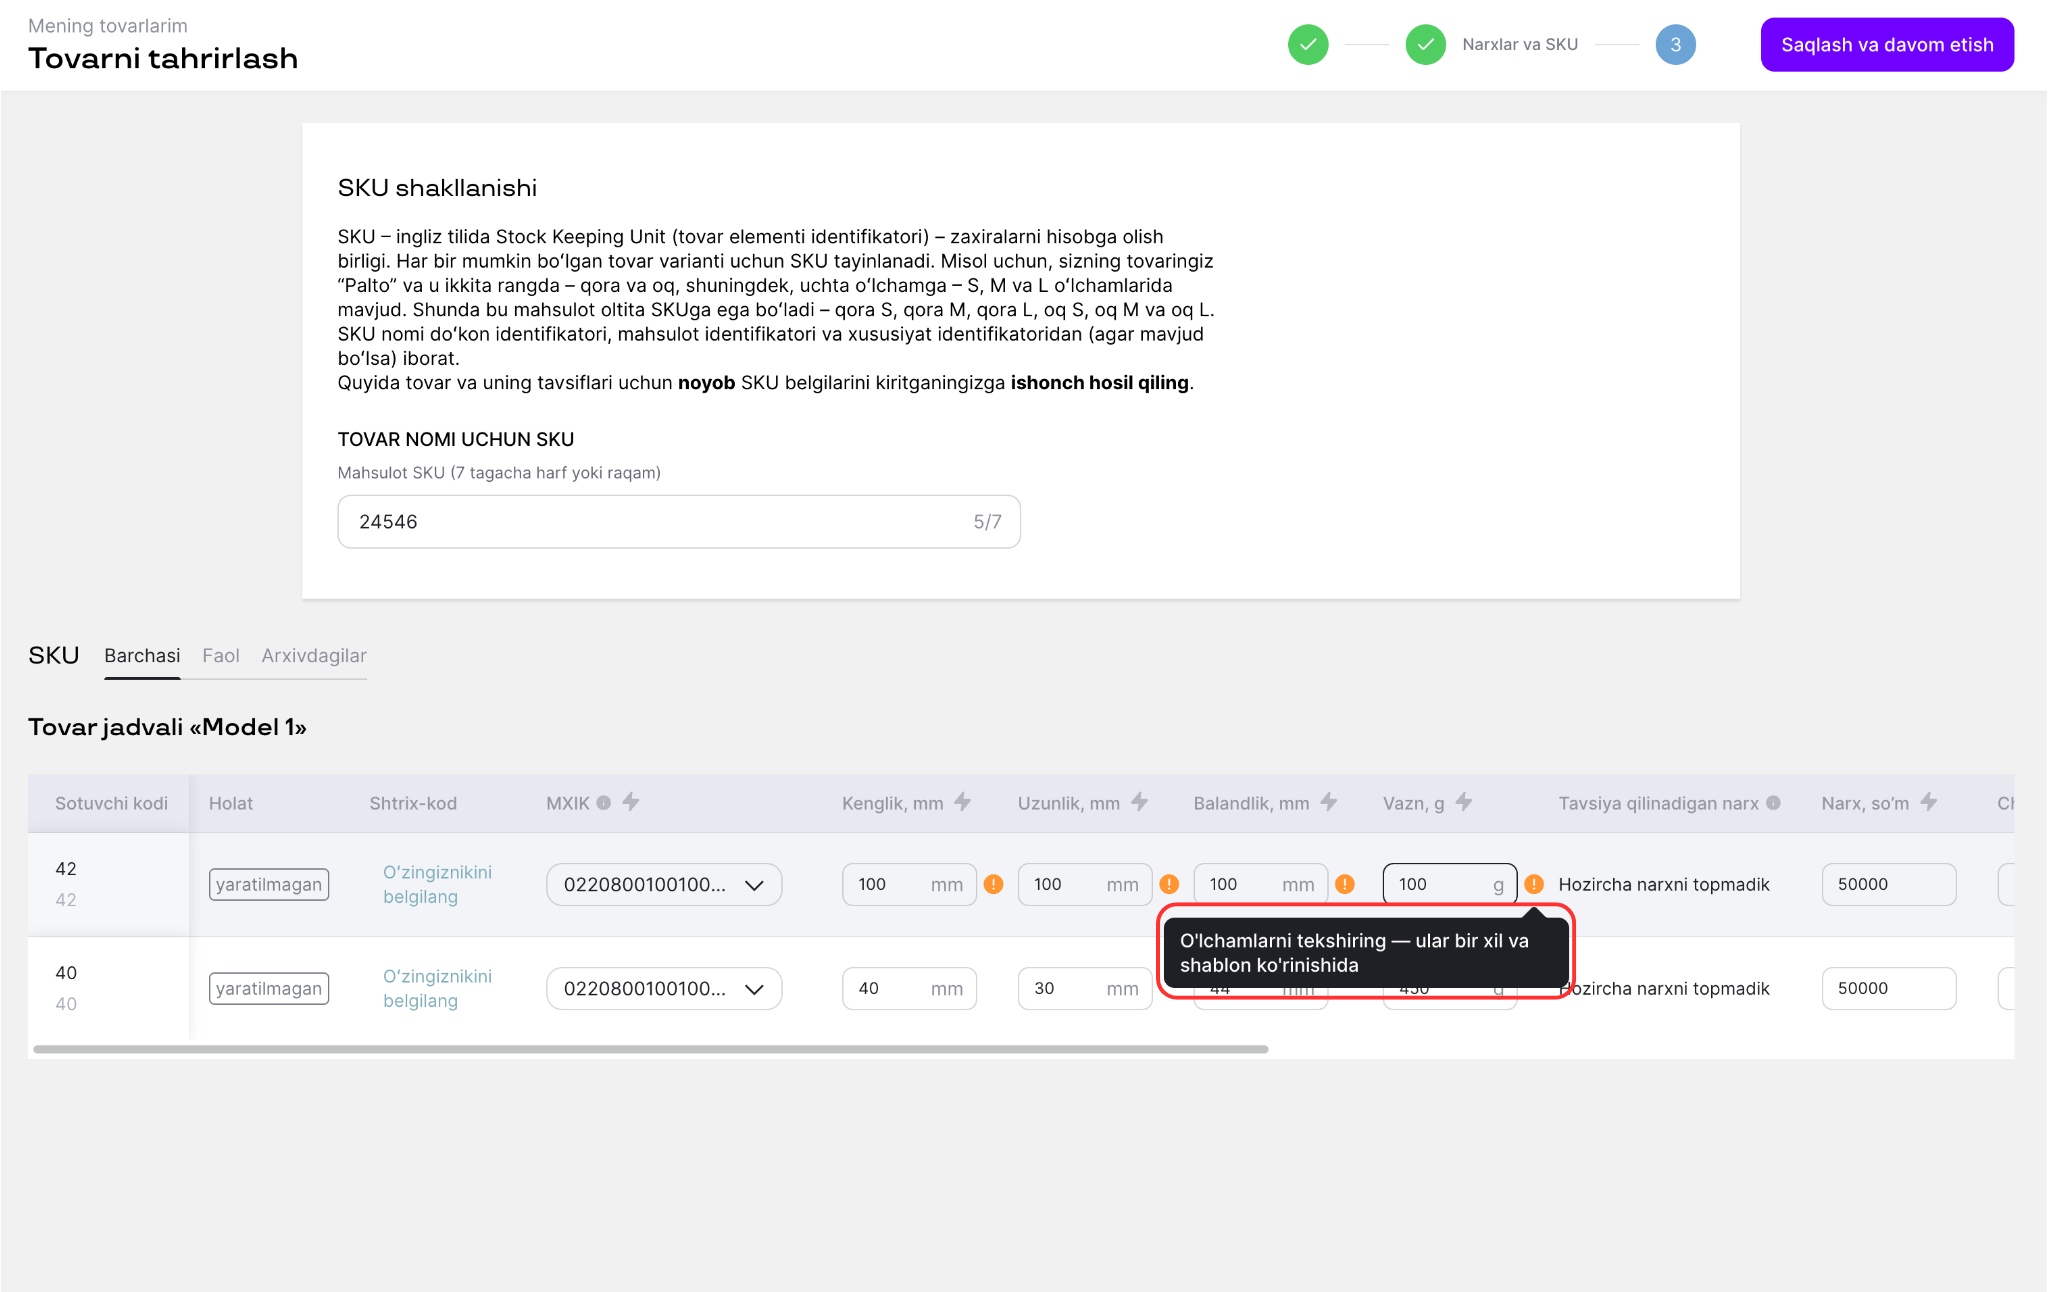Click the Balandlik bulk-fill lightning icon
The image size is (2048, 1292).
coord(1329,802)
